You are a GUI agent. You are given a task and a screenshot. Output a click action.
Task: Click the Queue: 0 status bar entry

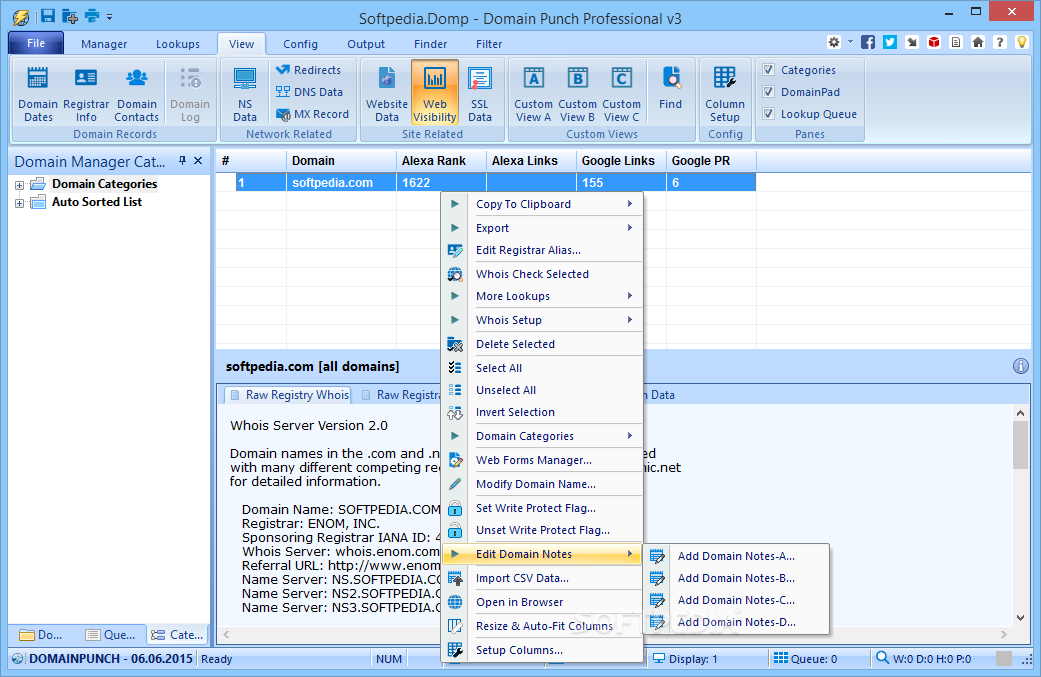tap(806, 658)
